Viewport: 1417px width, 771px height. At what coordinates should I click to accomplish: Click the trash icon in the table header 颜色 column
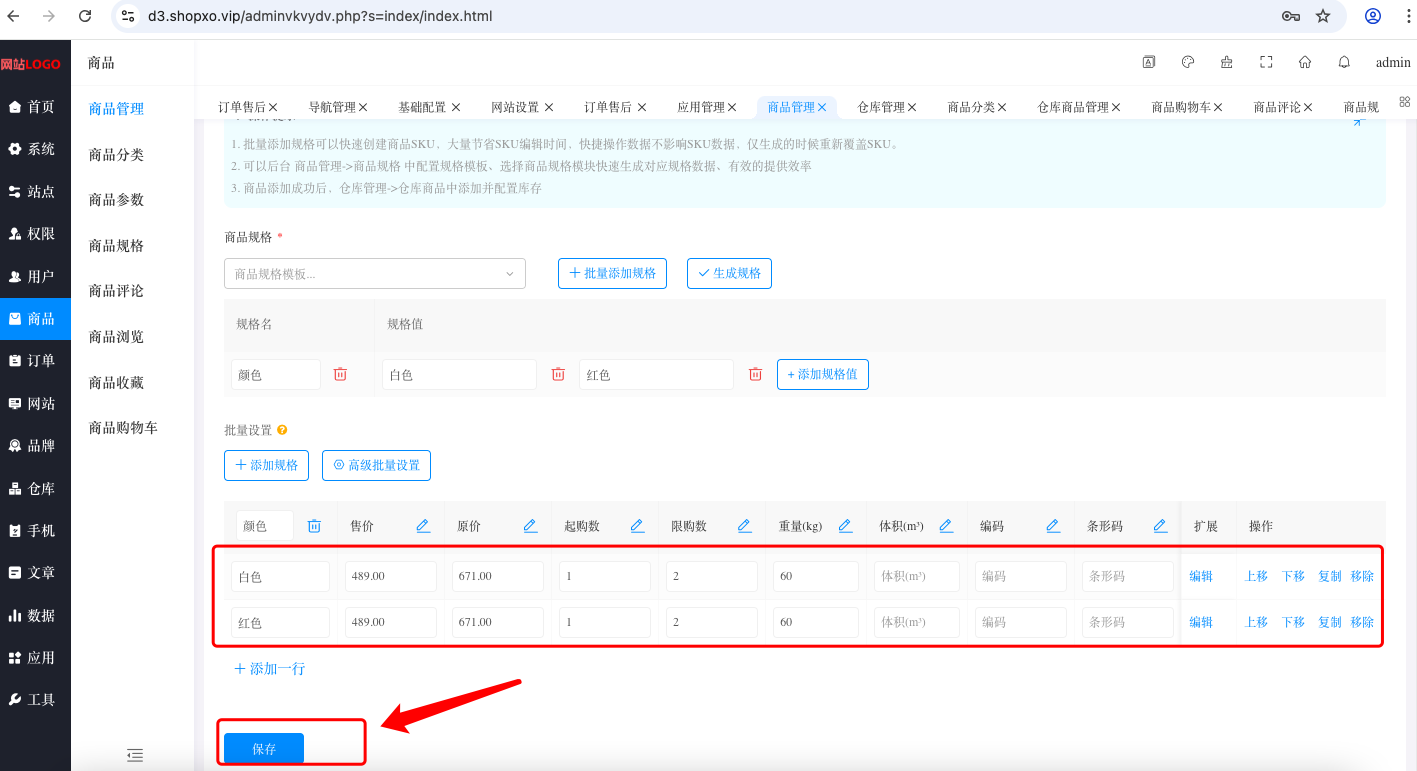coord(314,526)
